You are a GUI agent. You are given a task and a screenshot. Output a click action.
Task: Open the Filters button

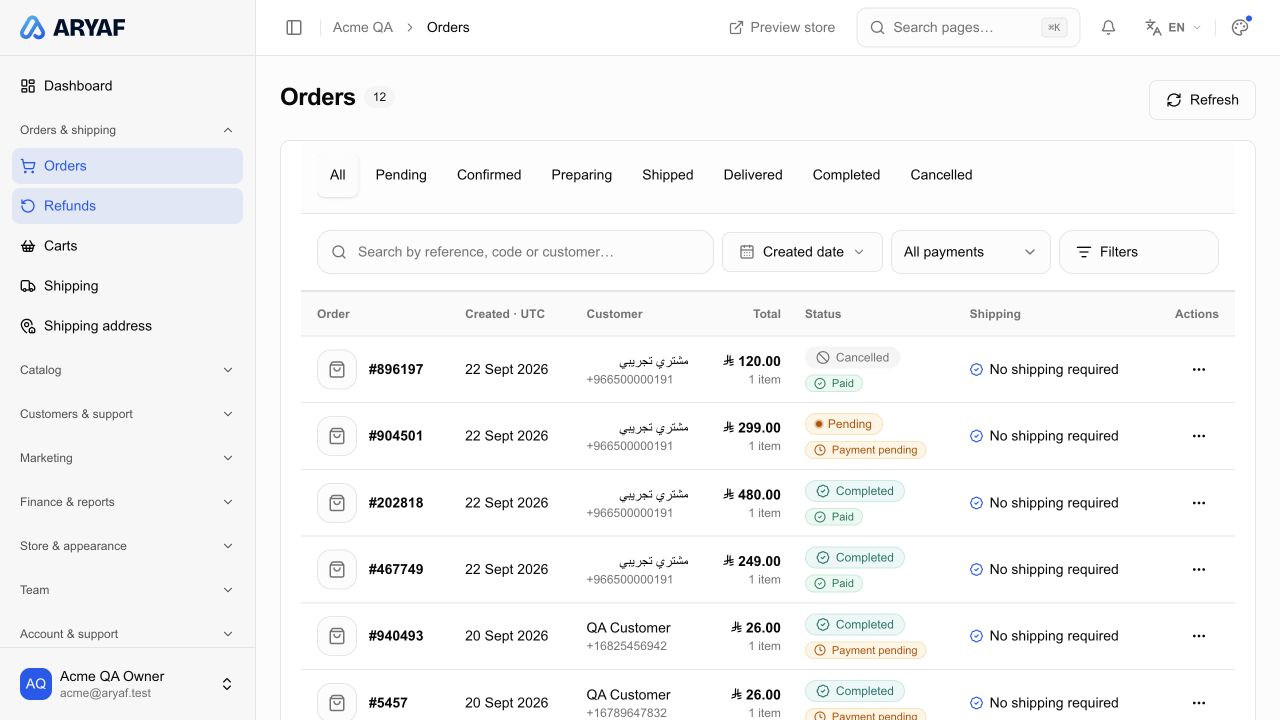click(1139, 252)
